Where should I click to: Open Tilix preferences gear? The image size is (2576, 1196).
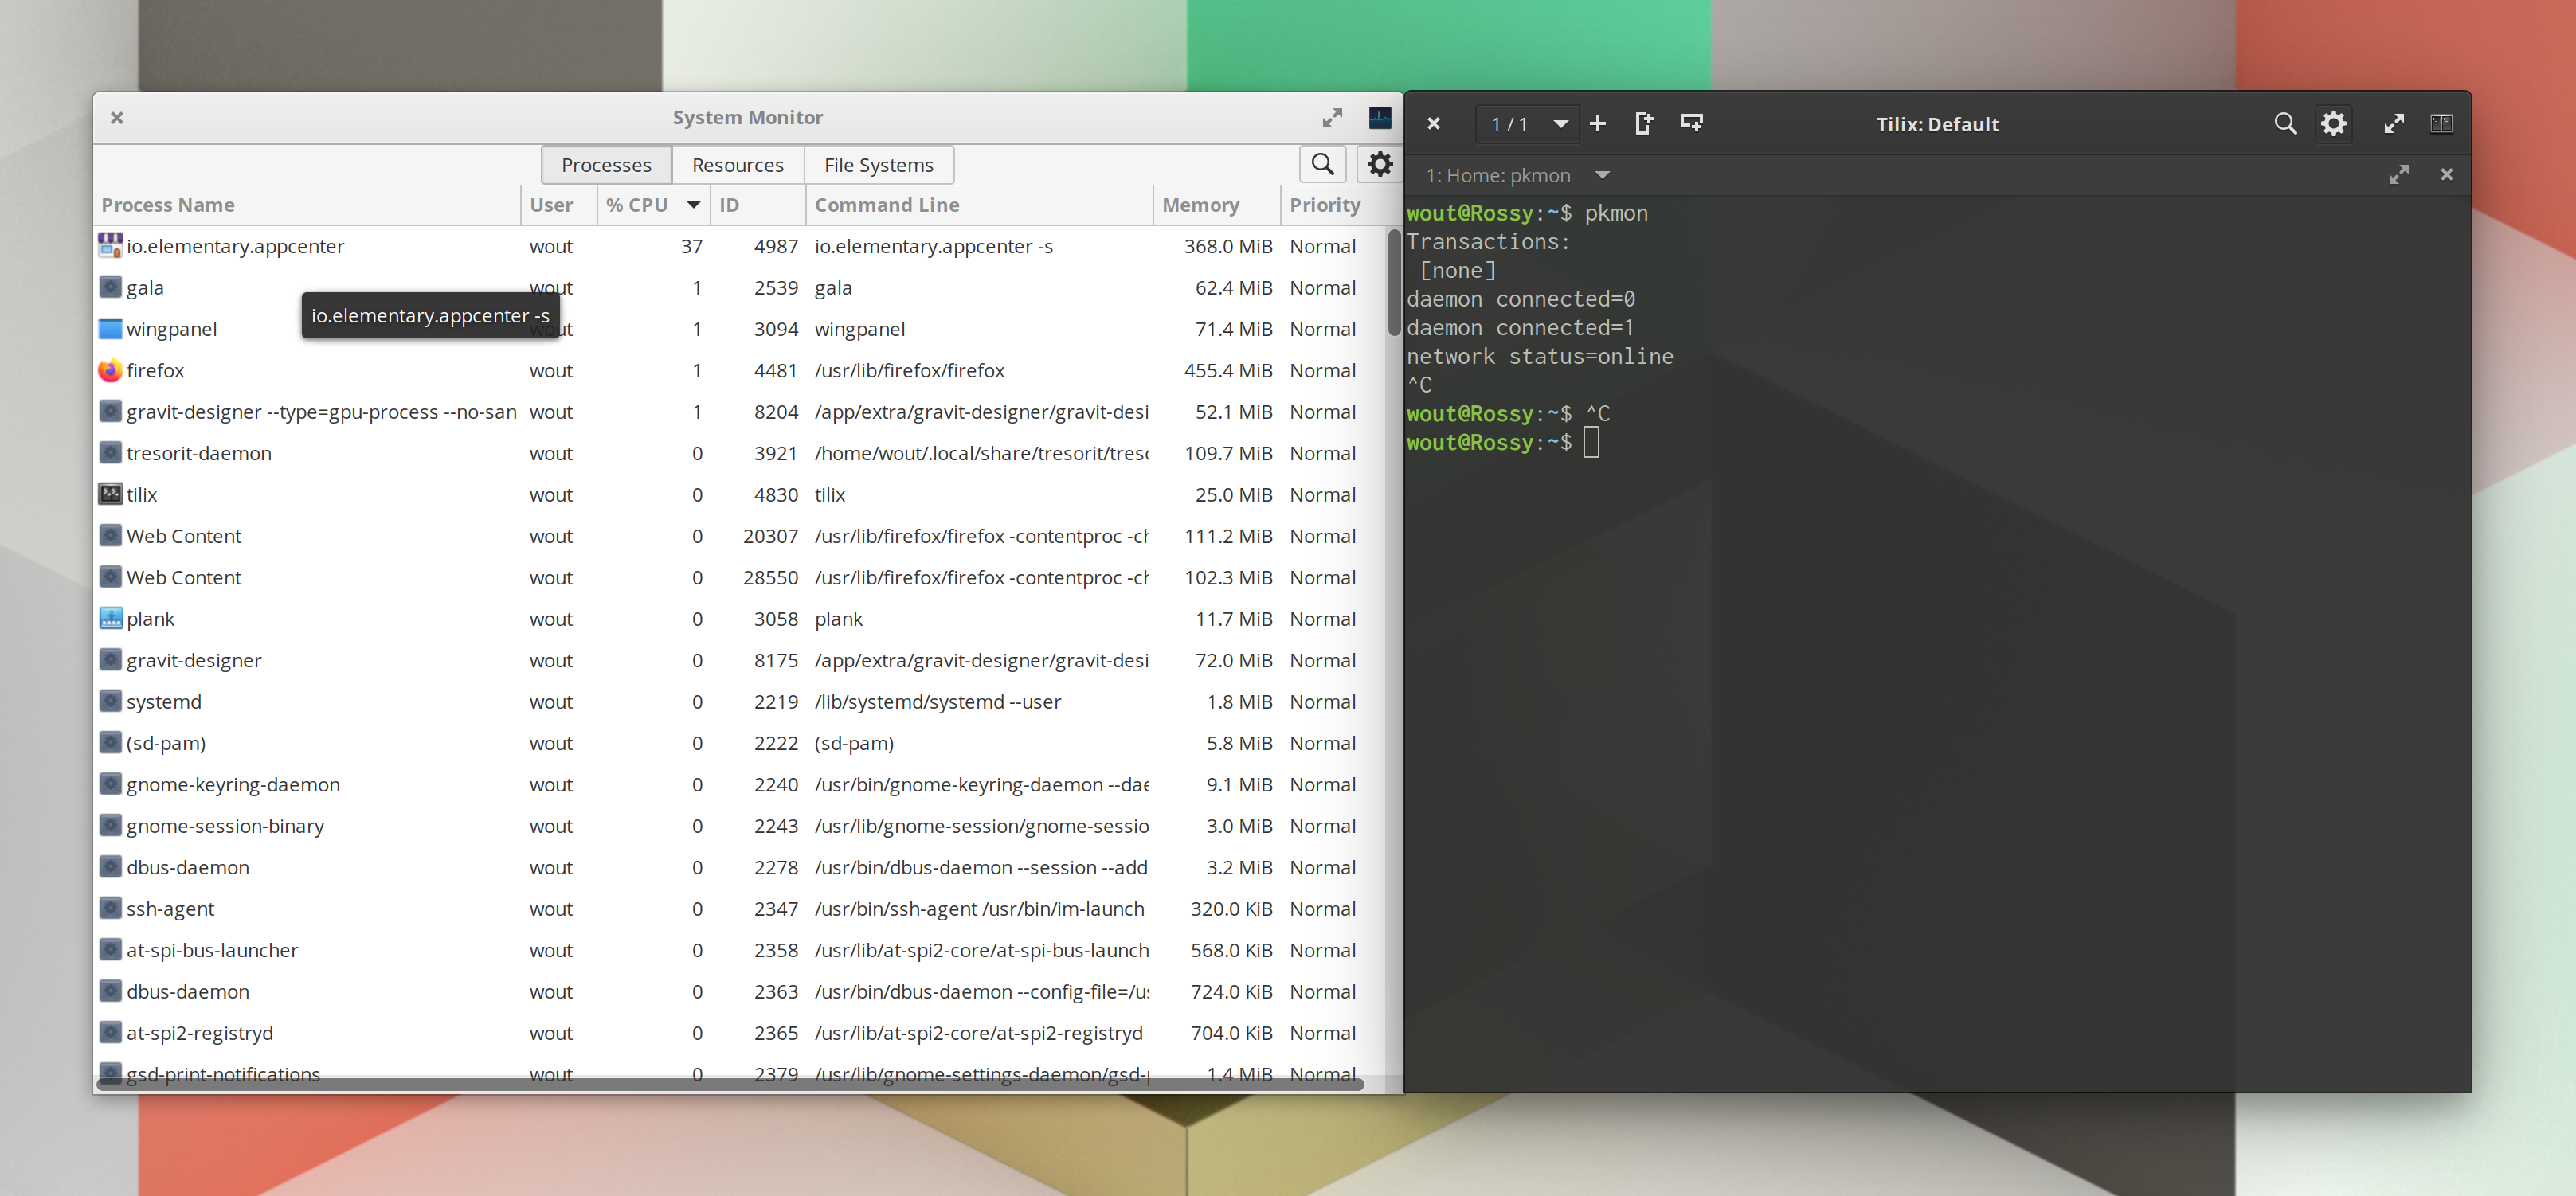pyautogui.click(x=2334, y=123)
